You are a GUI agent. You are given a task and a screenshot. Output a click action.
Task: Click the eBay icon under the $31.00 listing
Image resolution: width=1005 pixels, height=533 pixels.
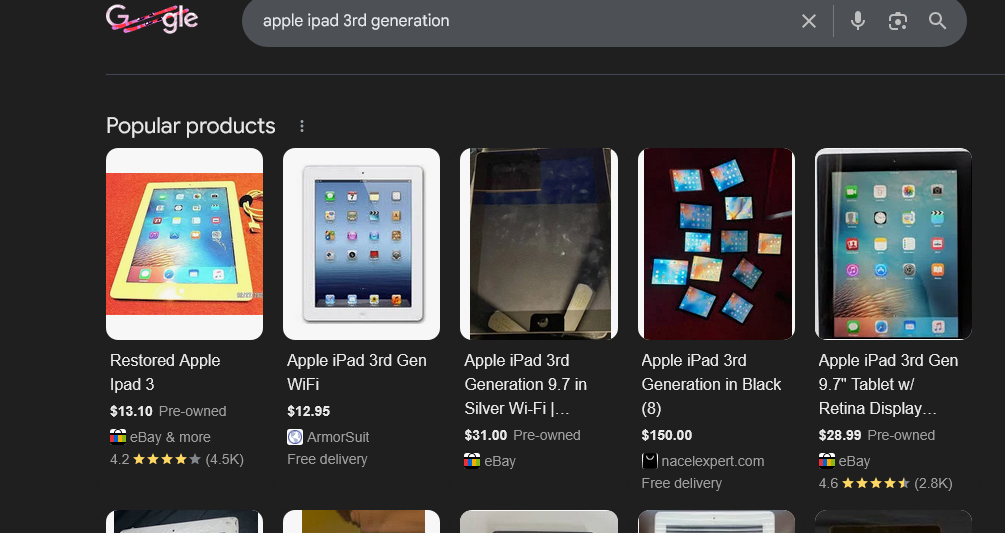[472, 461]
